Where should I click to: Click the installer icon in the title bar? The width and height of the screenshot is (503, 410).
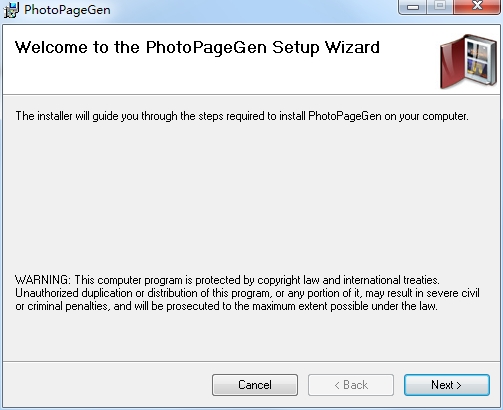pyautogui.click(x=11, y=10)
